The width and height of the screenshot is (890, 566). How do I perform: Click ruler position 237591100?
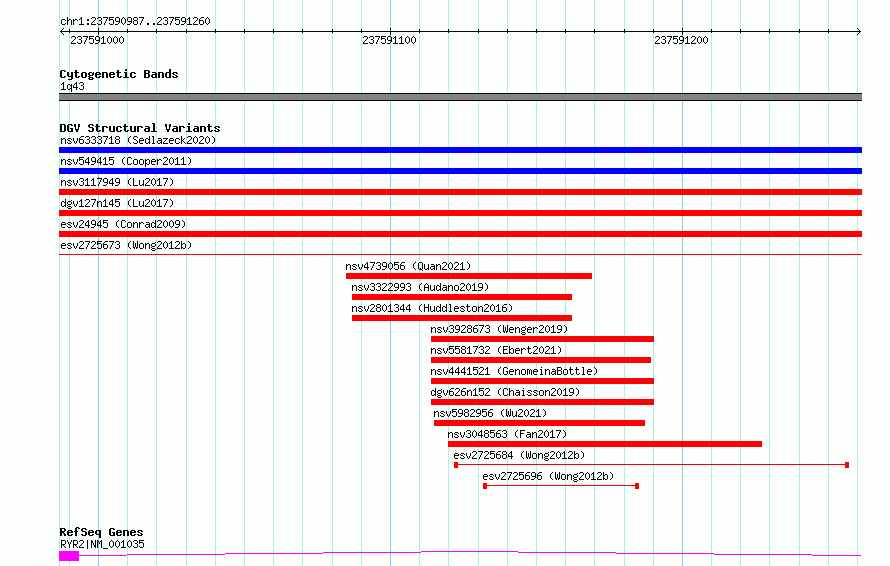(389, 40)
